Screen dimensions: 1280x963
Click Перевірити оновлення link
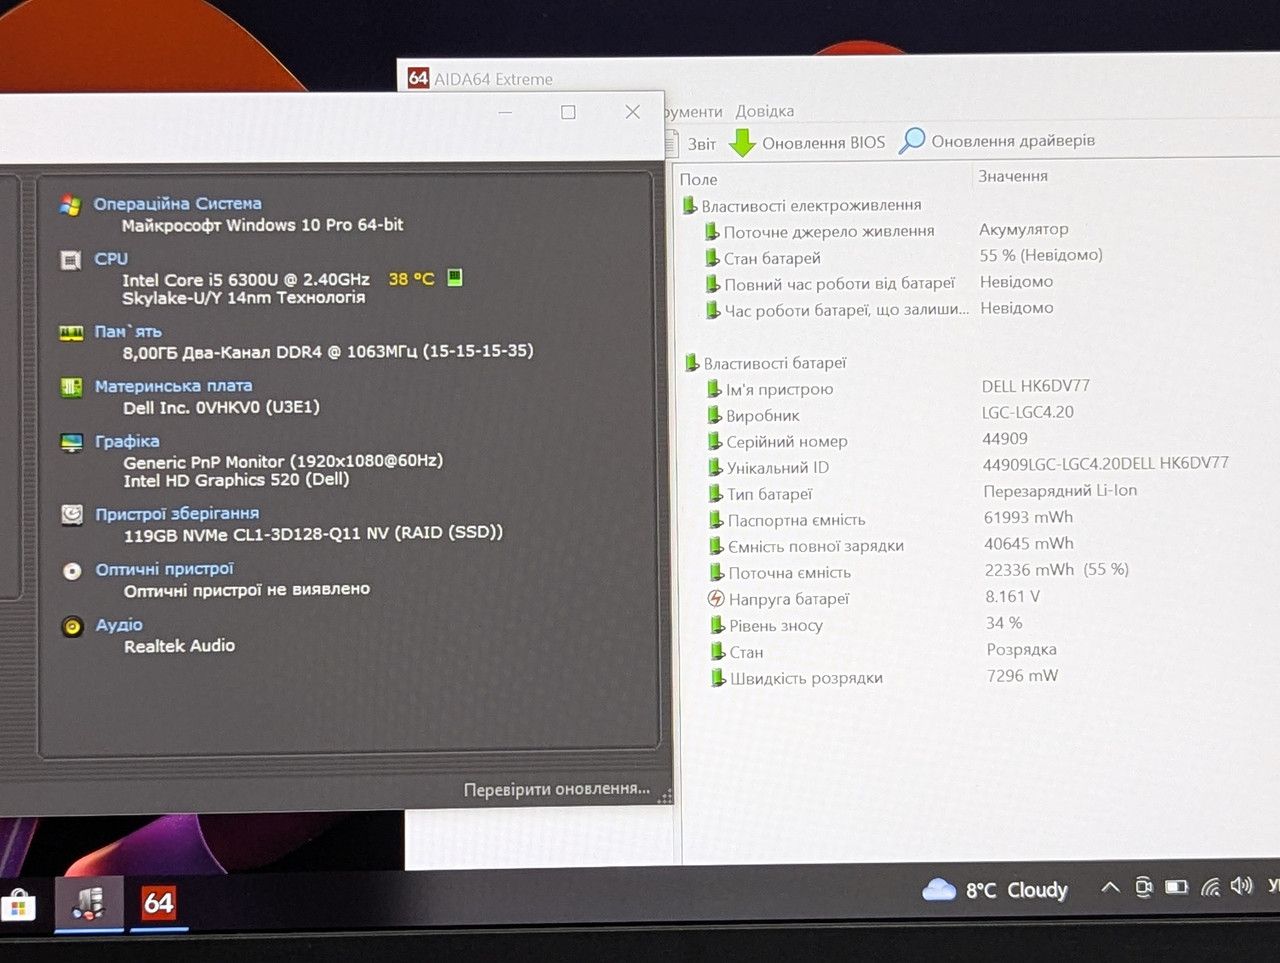pyautogui.click(x=557, y=789)
